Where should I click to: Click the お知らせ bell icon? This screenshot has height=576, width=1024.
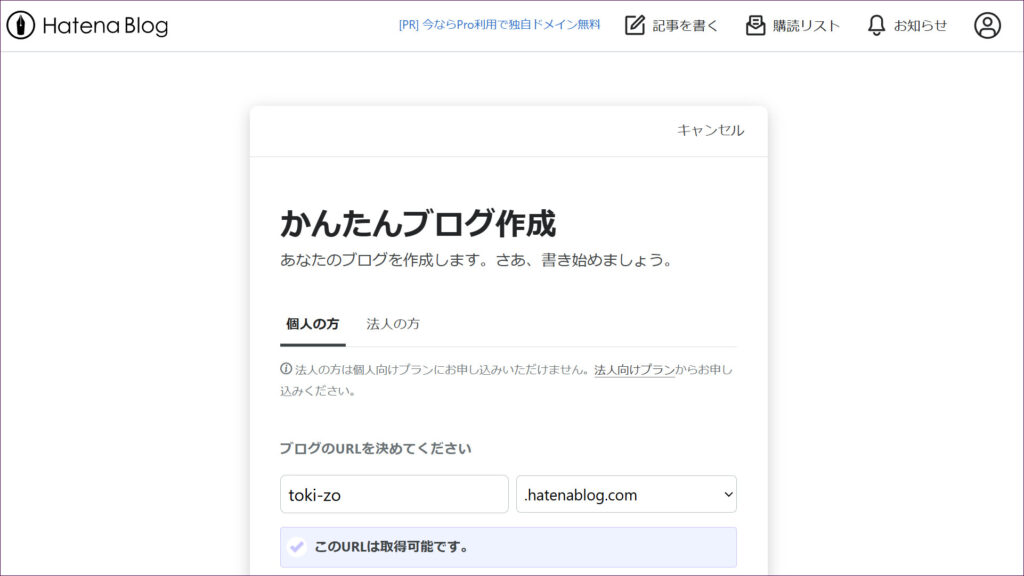[x=876, y=26]
